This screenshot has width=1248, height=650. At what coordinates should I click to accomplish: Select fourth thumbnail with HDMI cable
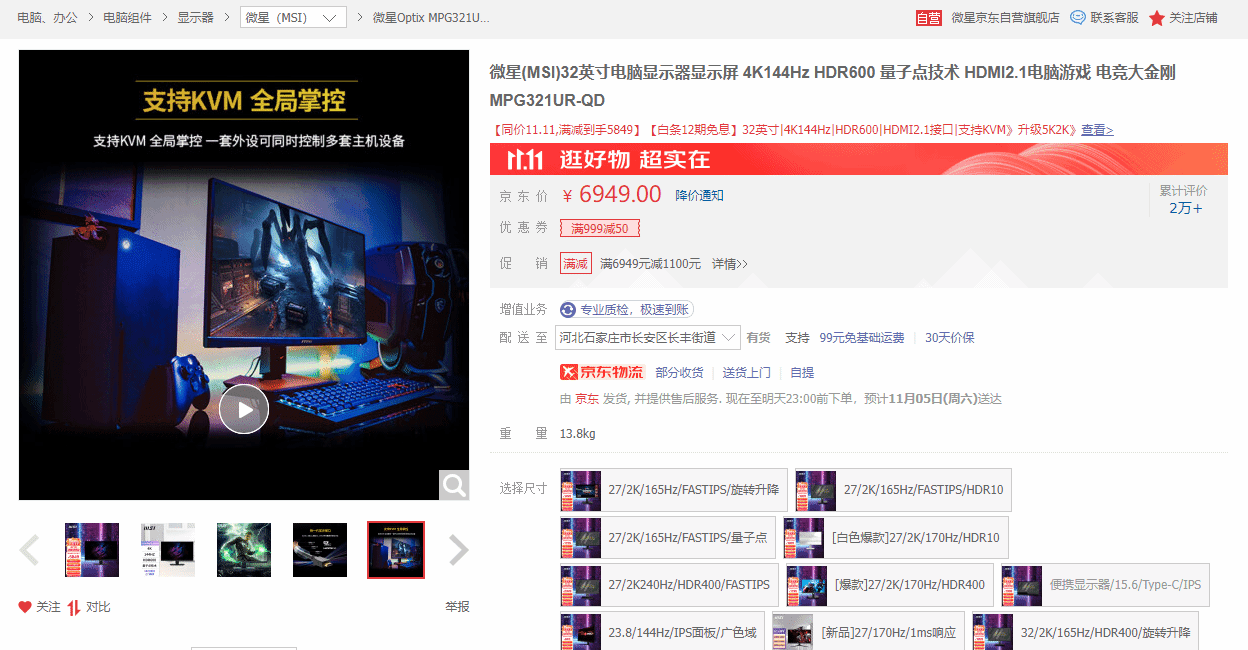pyautogui.click(x=320, y=550)
